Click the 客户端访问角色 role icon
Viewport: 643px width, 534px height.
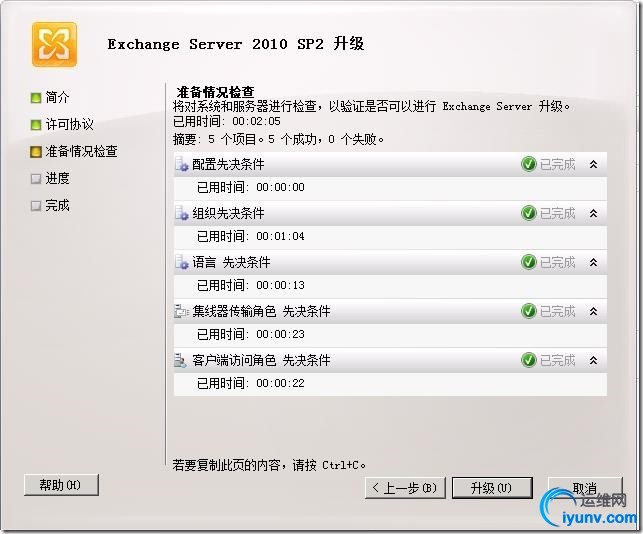[x=181, y=360]
